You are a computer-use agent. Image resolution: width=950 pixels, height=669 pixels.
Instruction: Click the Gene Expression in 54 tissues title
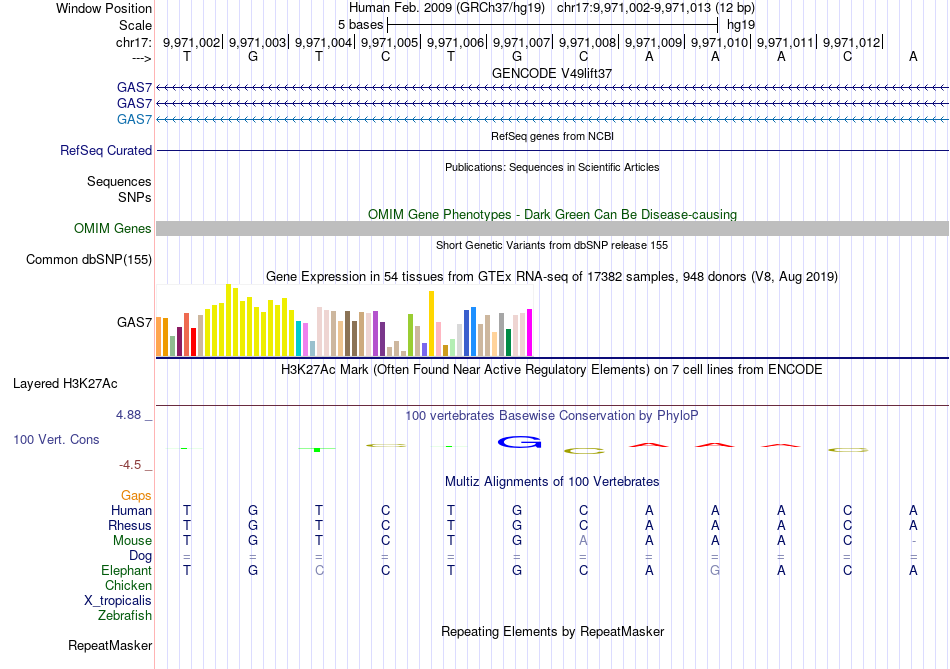pyautogui.click(x=552, y=277)
